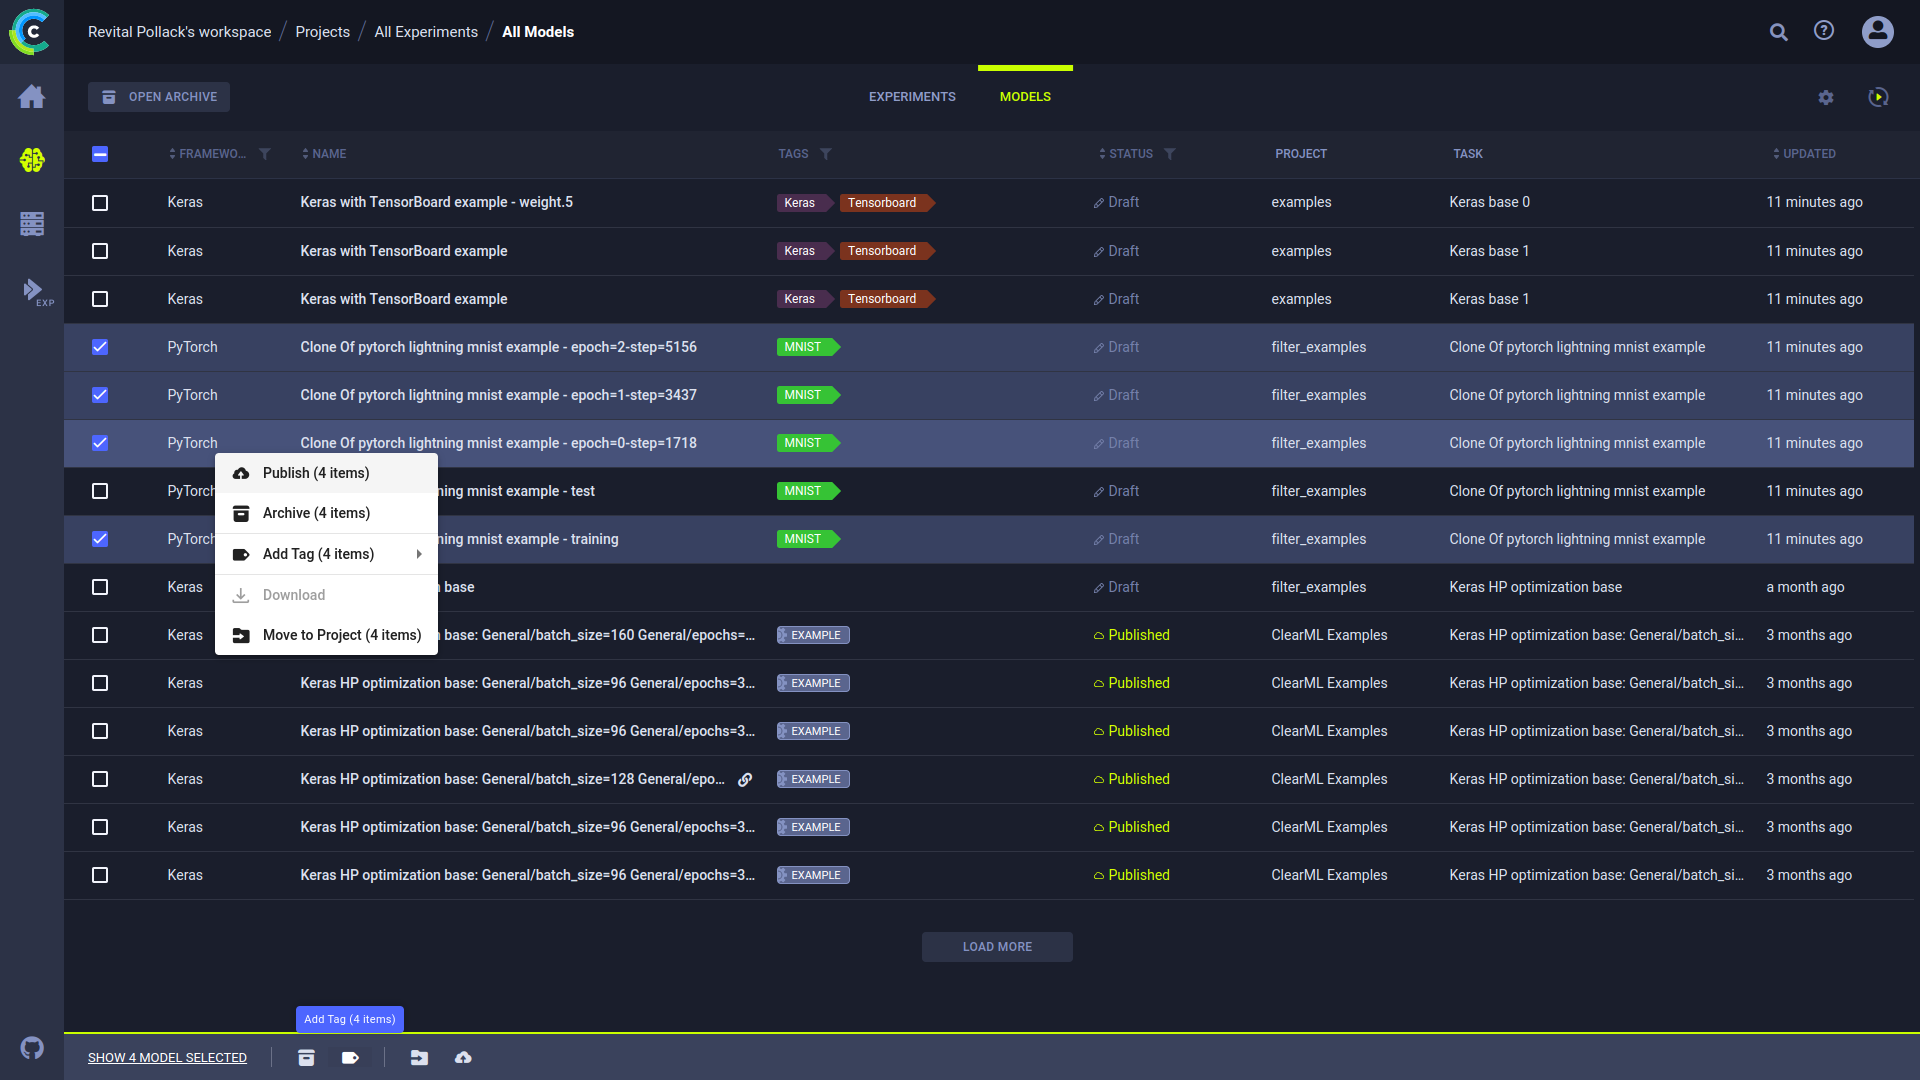Uncheck the epoch=2-step=5156 model checkbox
Image resolution: width=1920 pixels, height=1080 pixels.
coord(100,347)
